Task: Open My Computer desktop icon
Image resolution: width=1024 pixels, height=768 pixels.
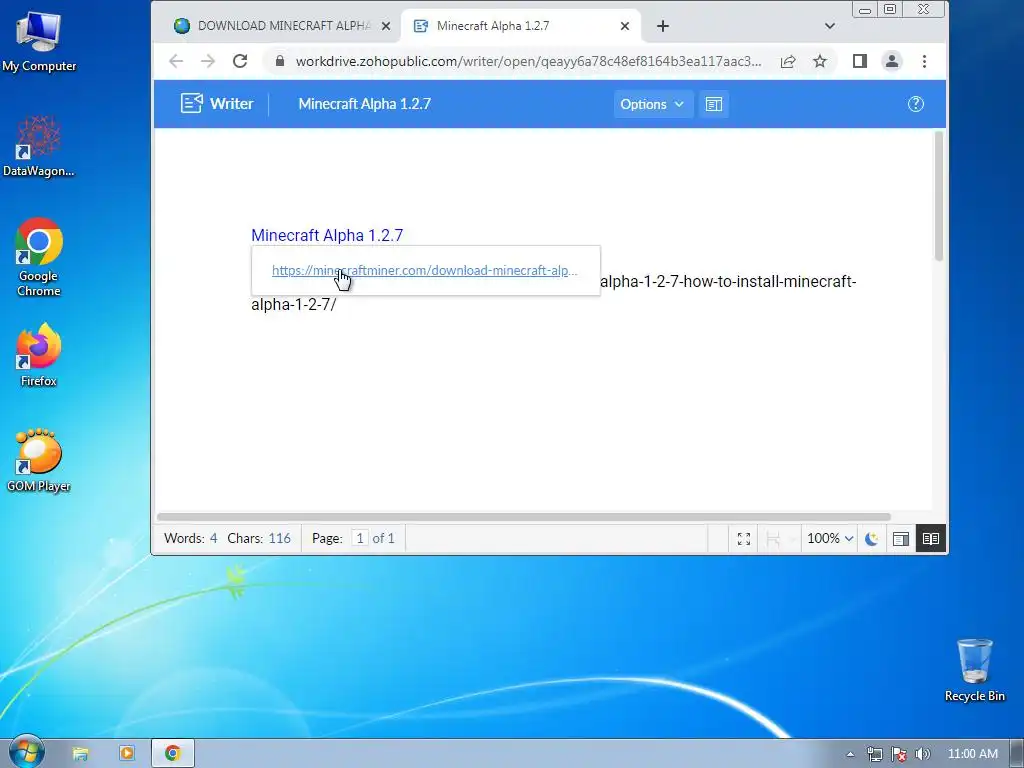Action: pos(39,41)
